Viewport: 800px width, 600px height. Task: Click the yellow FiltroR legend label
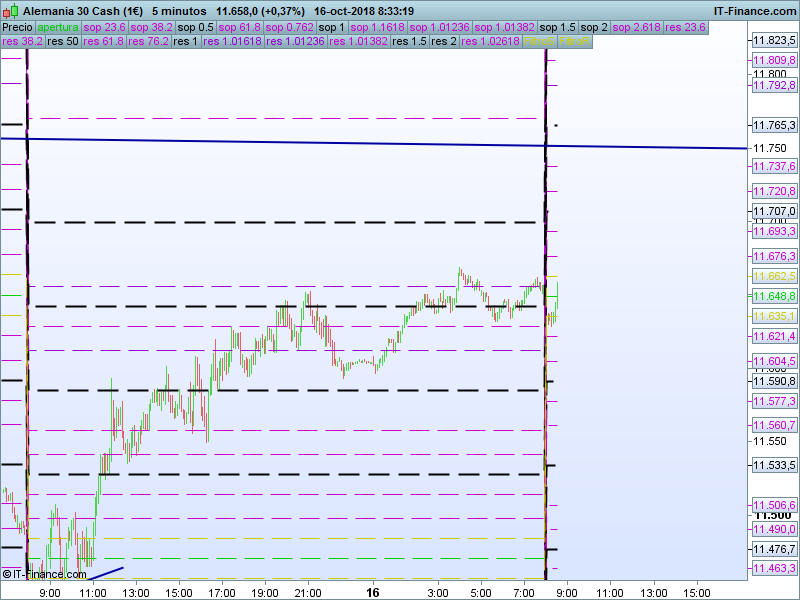tap(574, 41)
